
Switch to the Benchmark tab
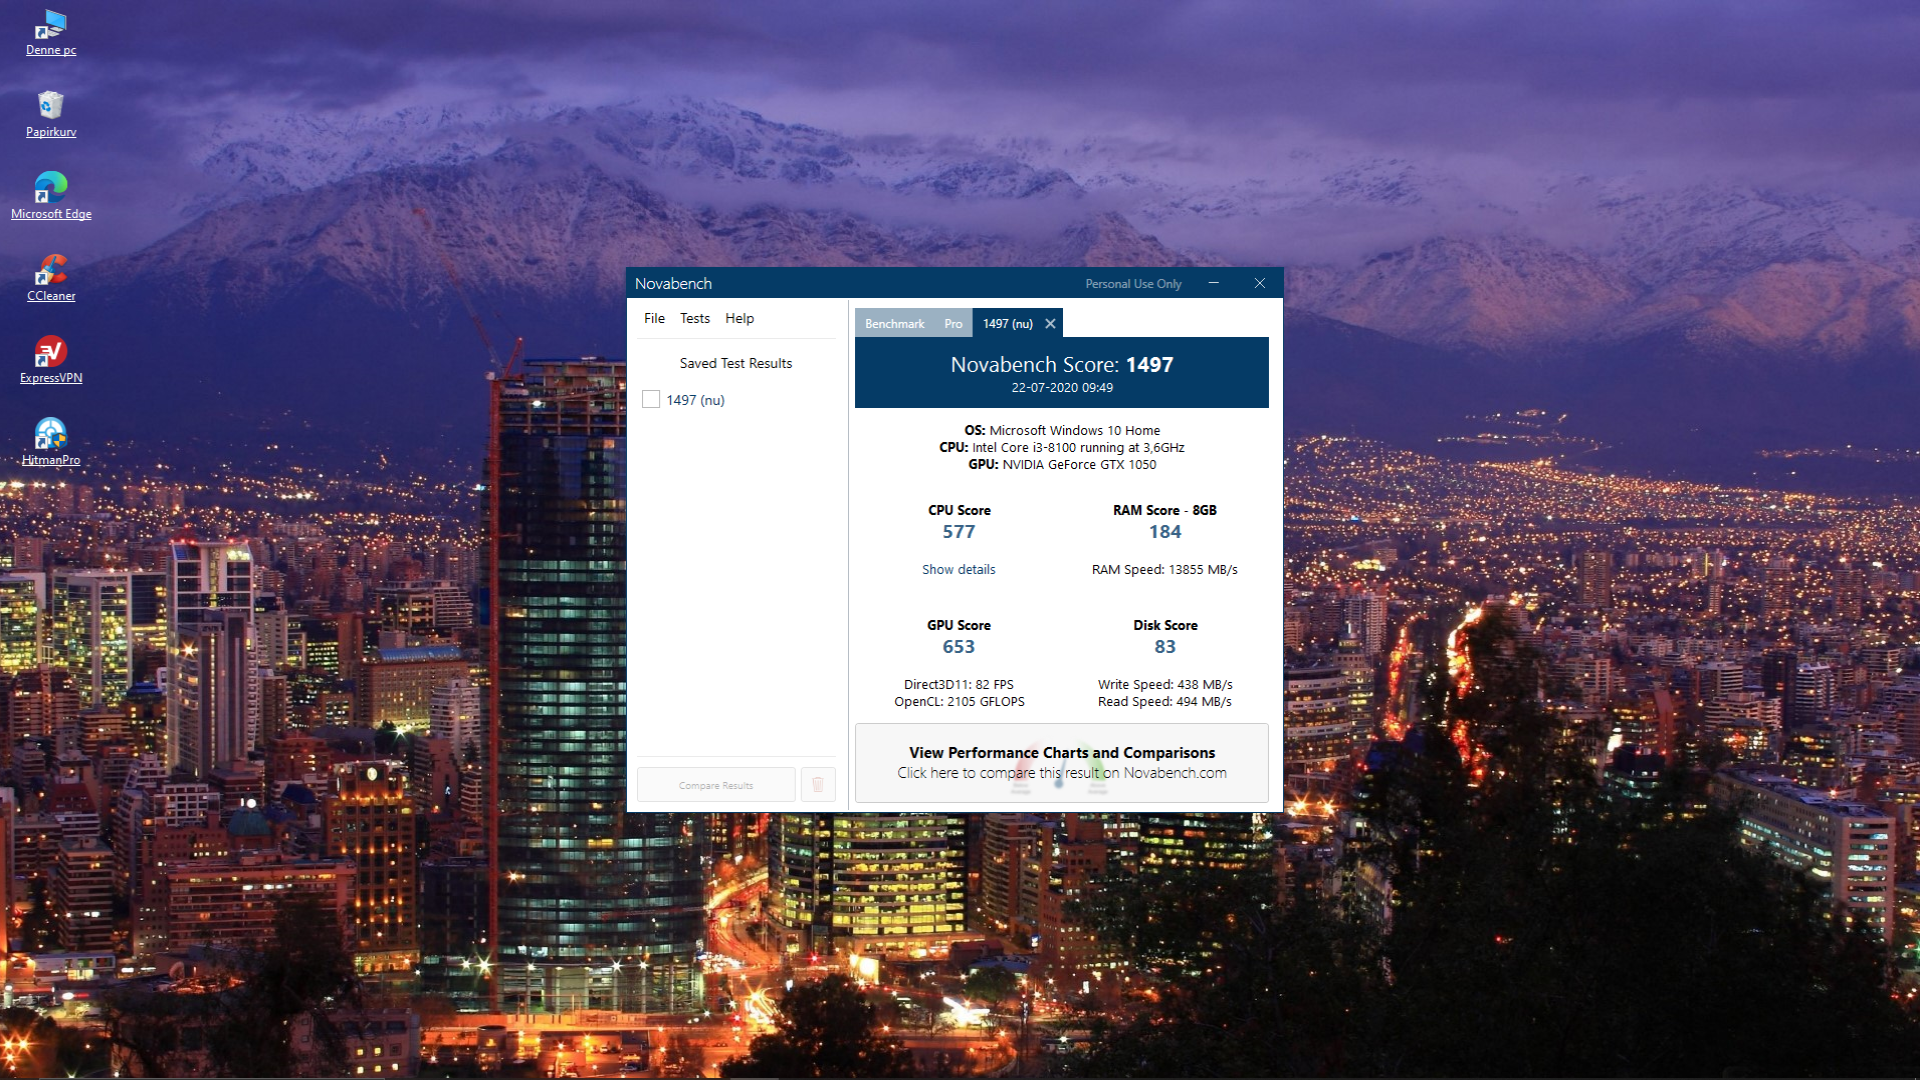[x=894, y=324]
